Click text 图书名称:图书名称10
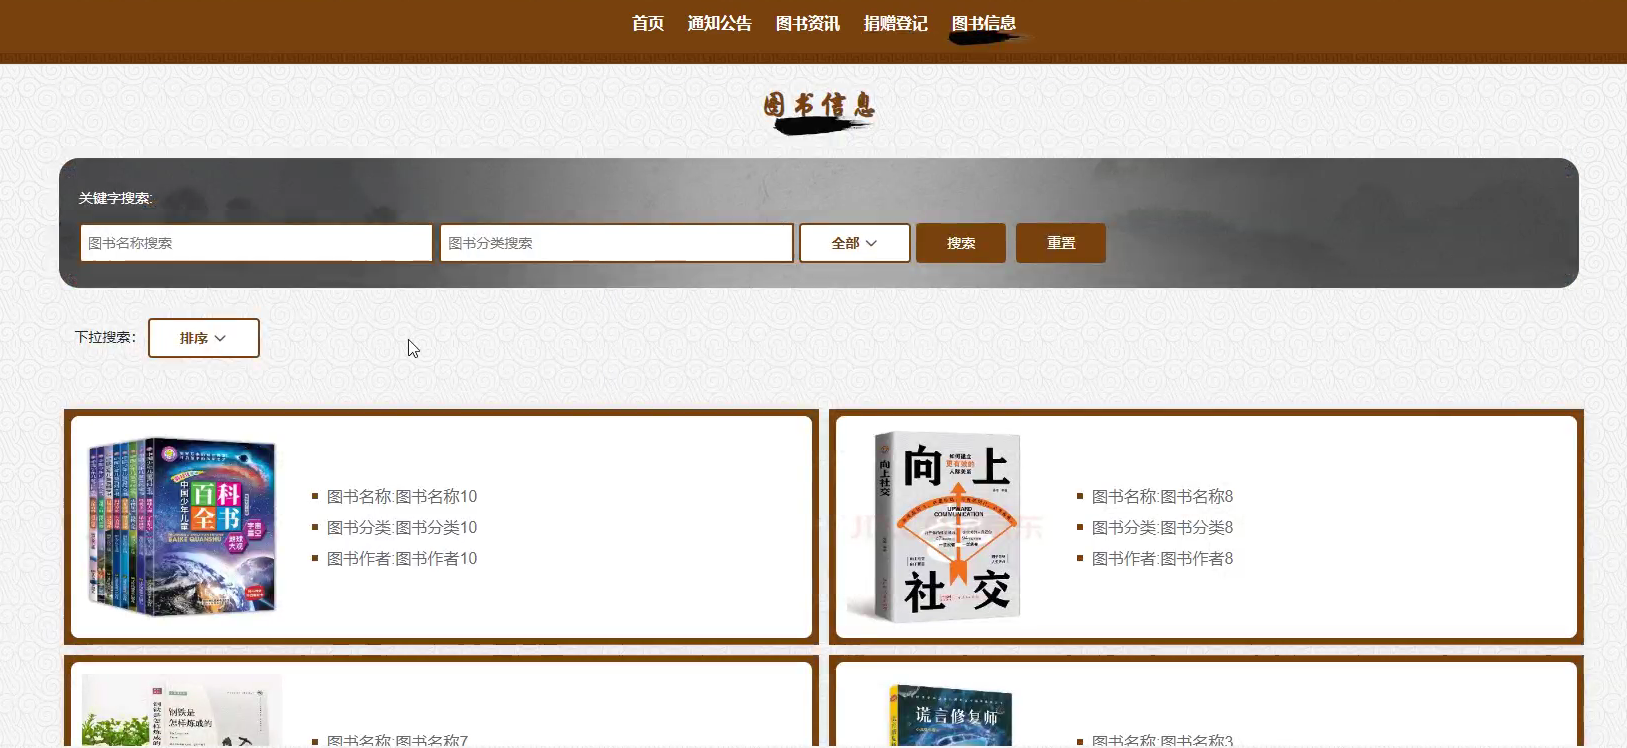 tap(402, 496)
